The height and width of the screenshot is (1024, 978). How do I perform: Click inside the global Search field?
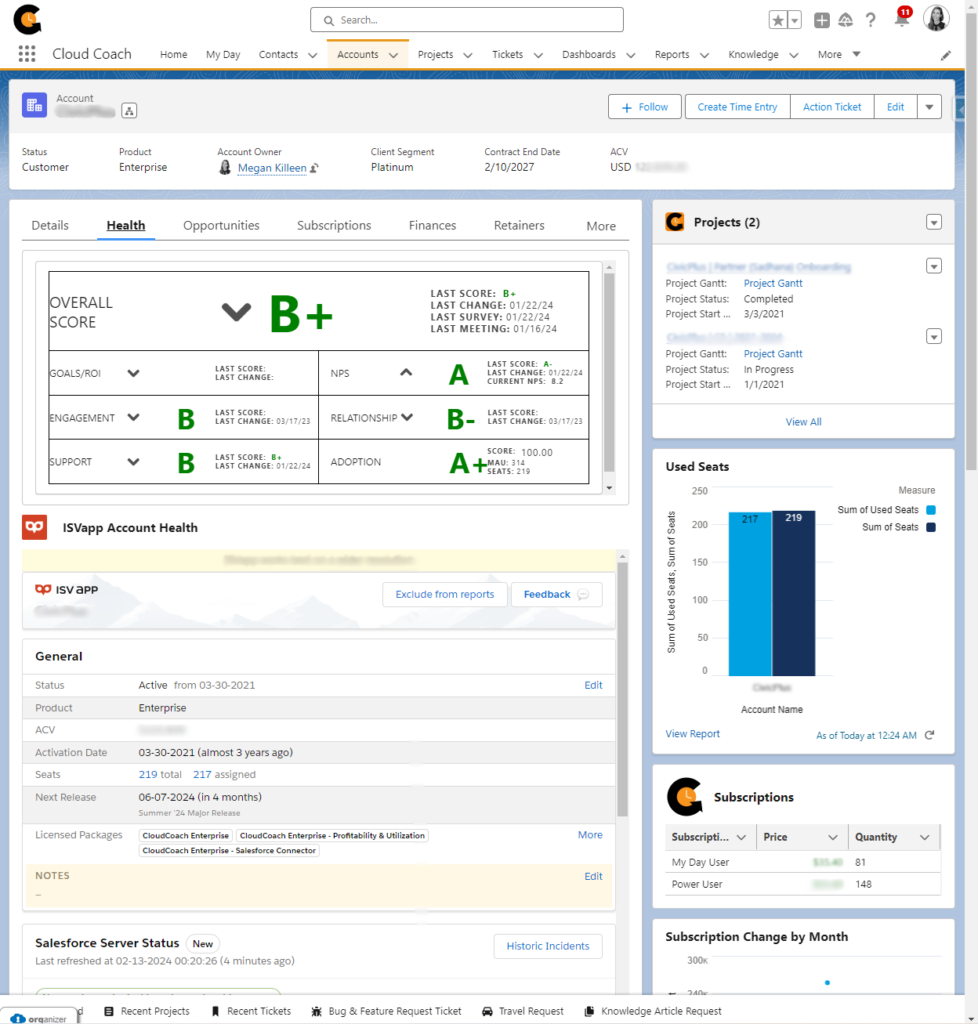466,19
